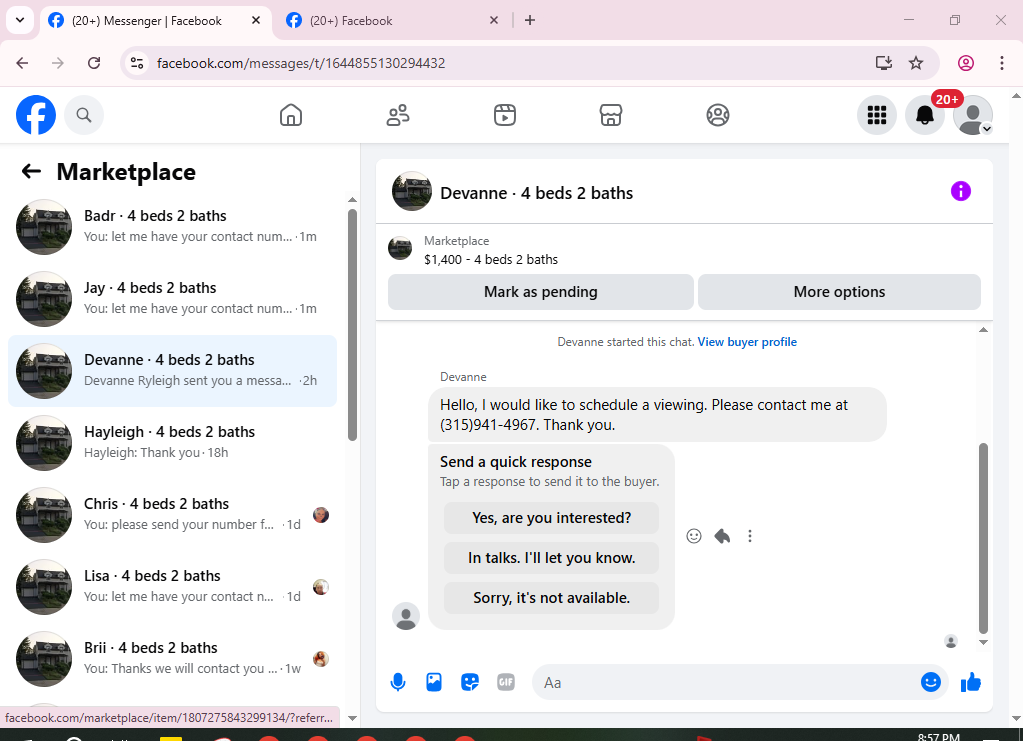Send 'Sorry, it's not available.' response

point(551,597)
